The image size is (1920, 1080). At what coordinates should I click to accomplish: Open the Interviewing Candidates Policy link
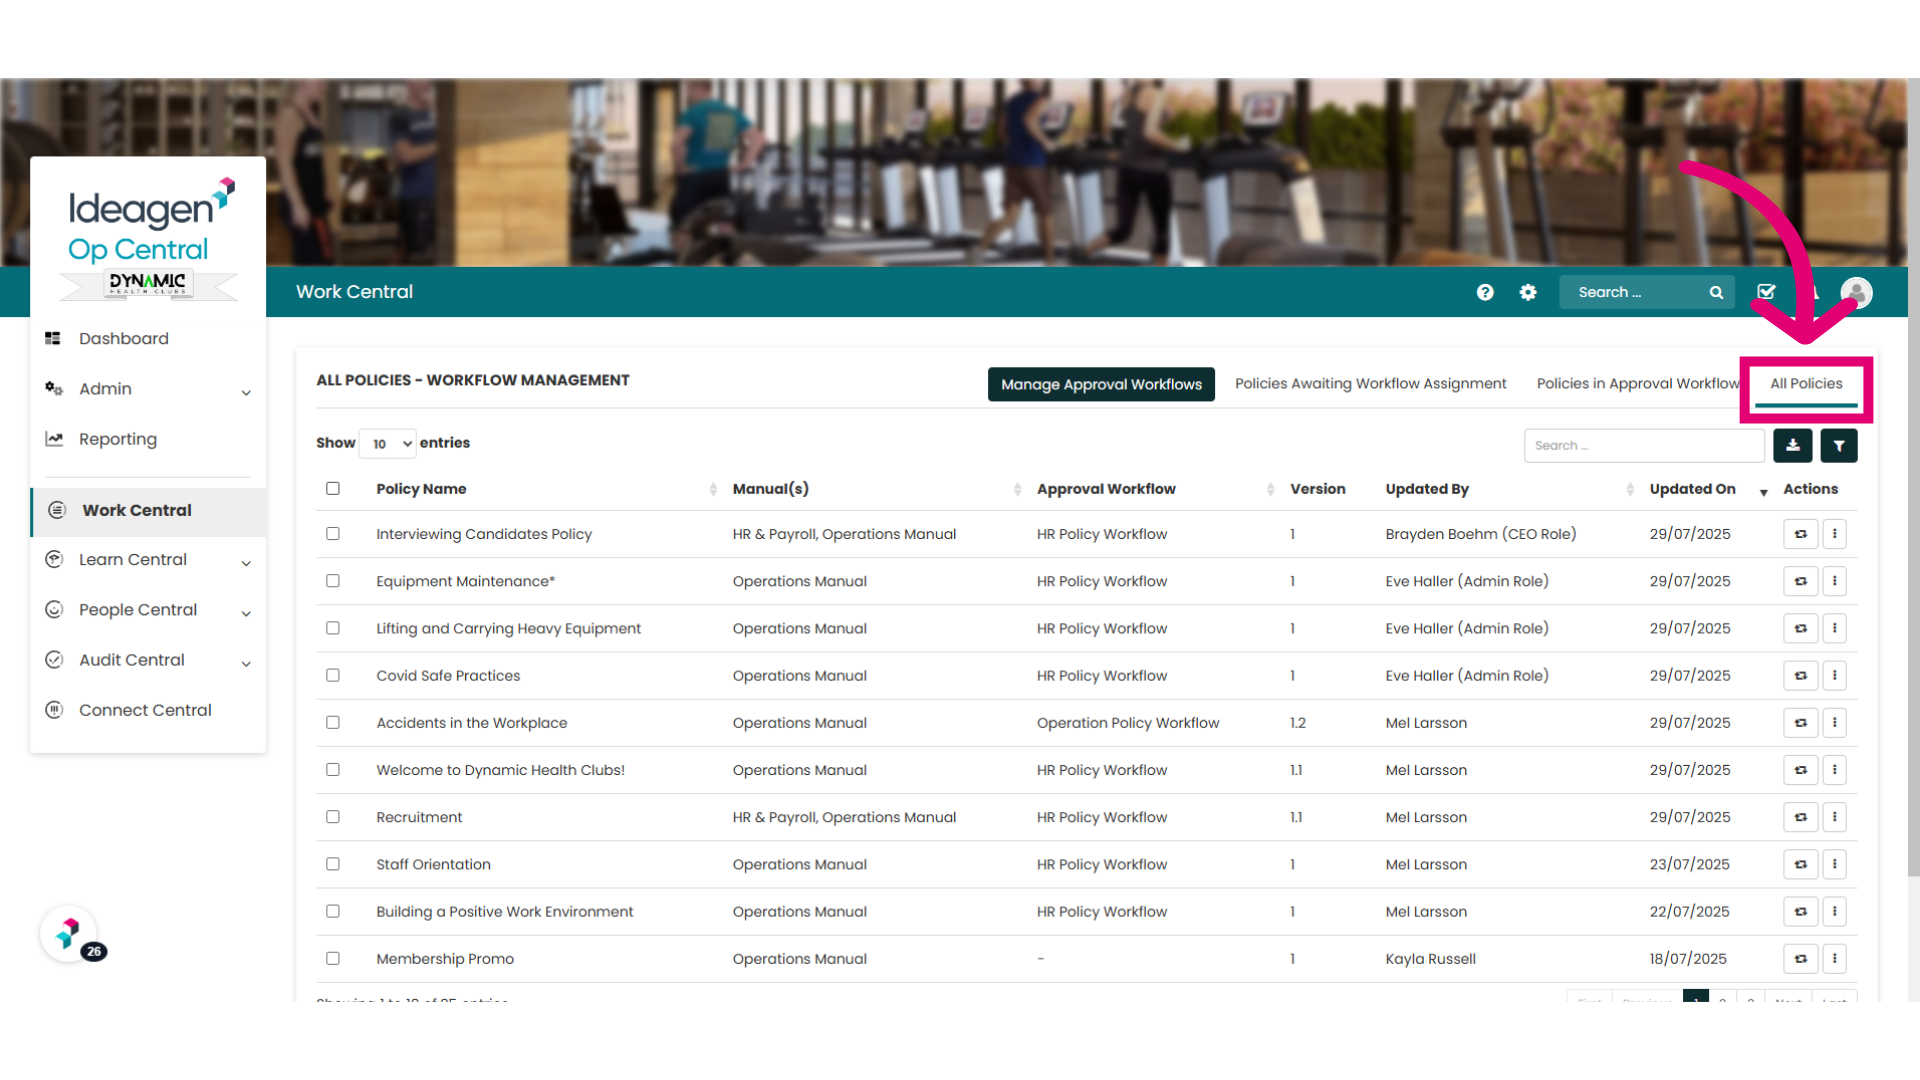pos(484,534)
